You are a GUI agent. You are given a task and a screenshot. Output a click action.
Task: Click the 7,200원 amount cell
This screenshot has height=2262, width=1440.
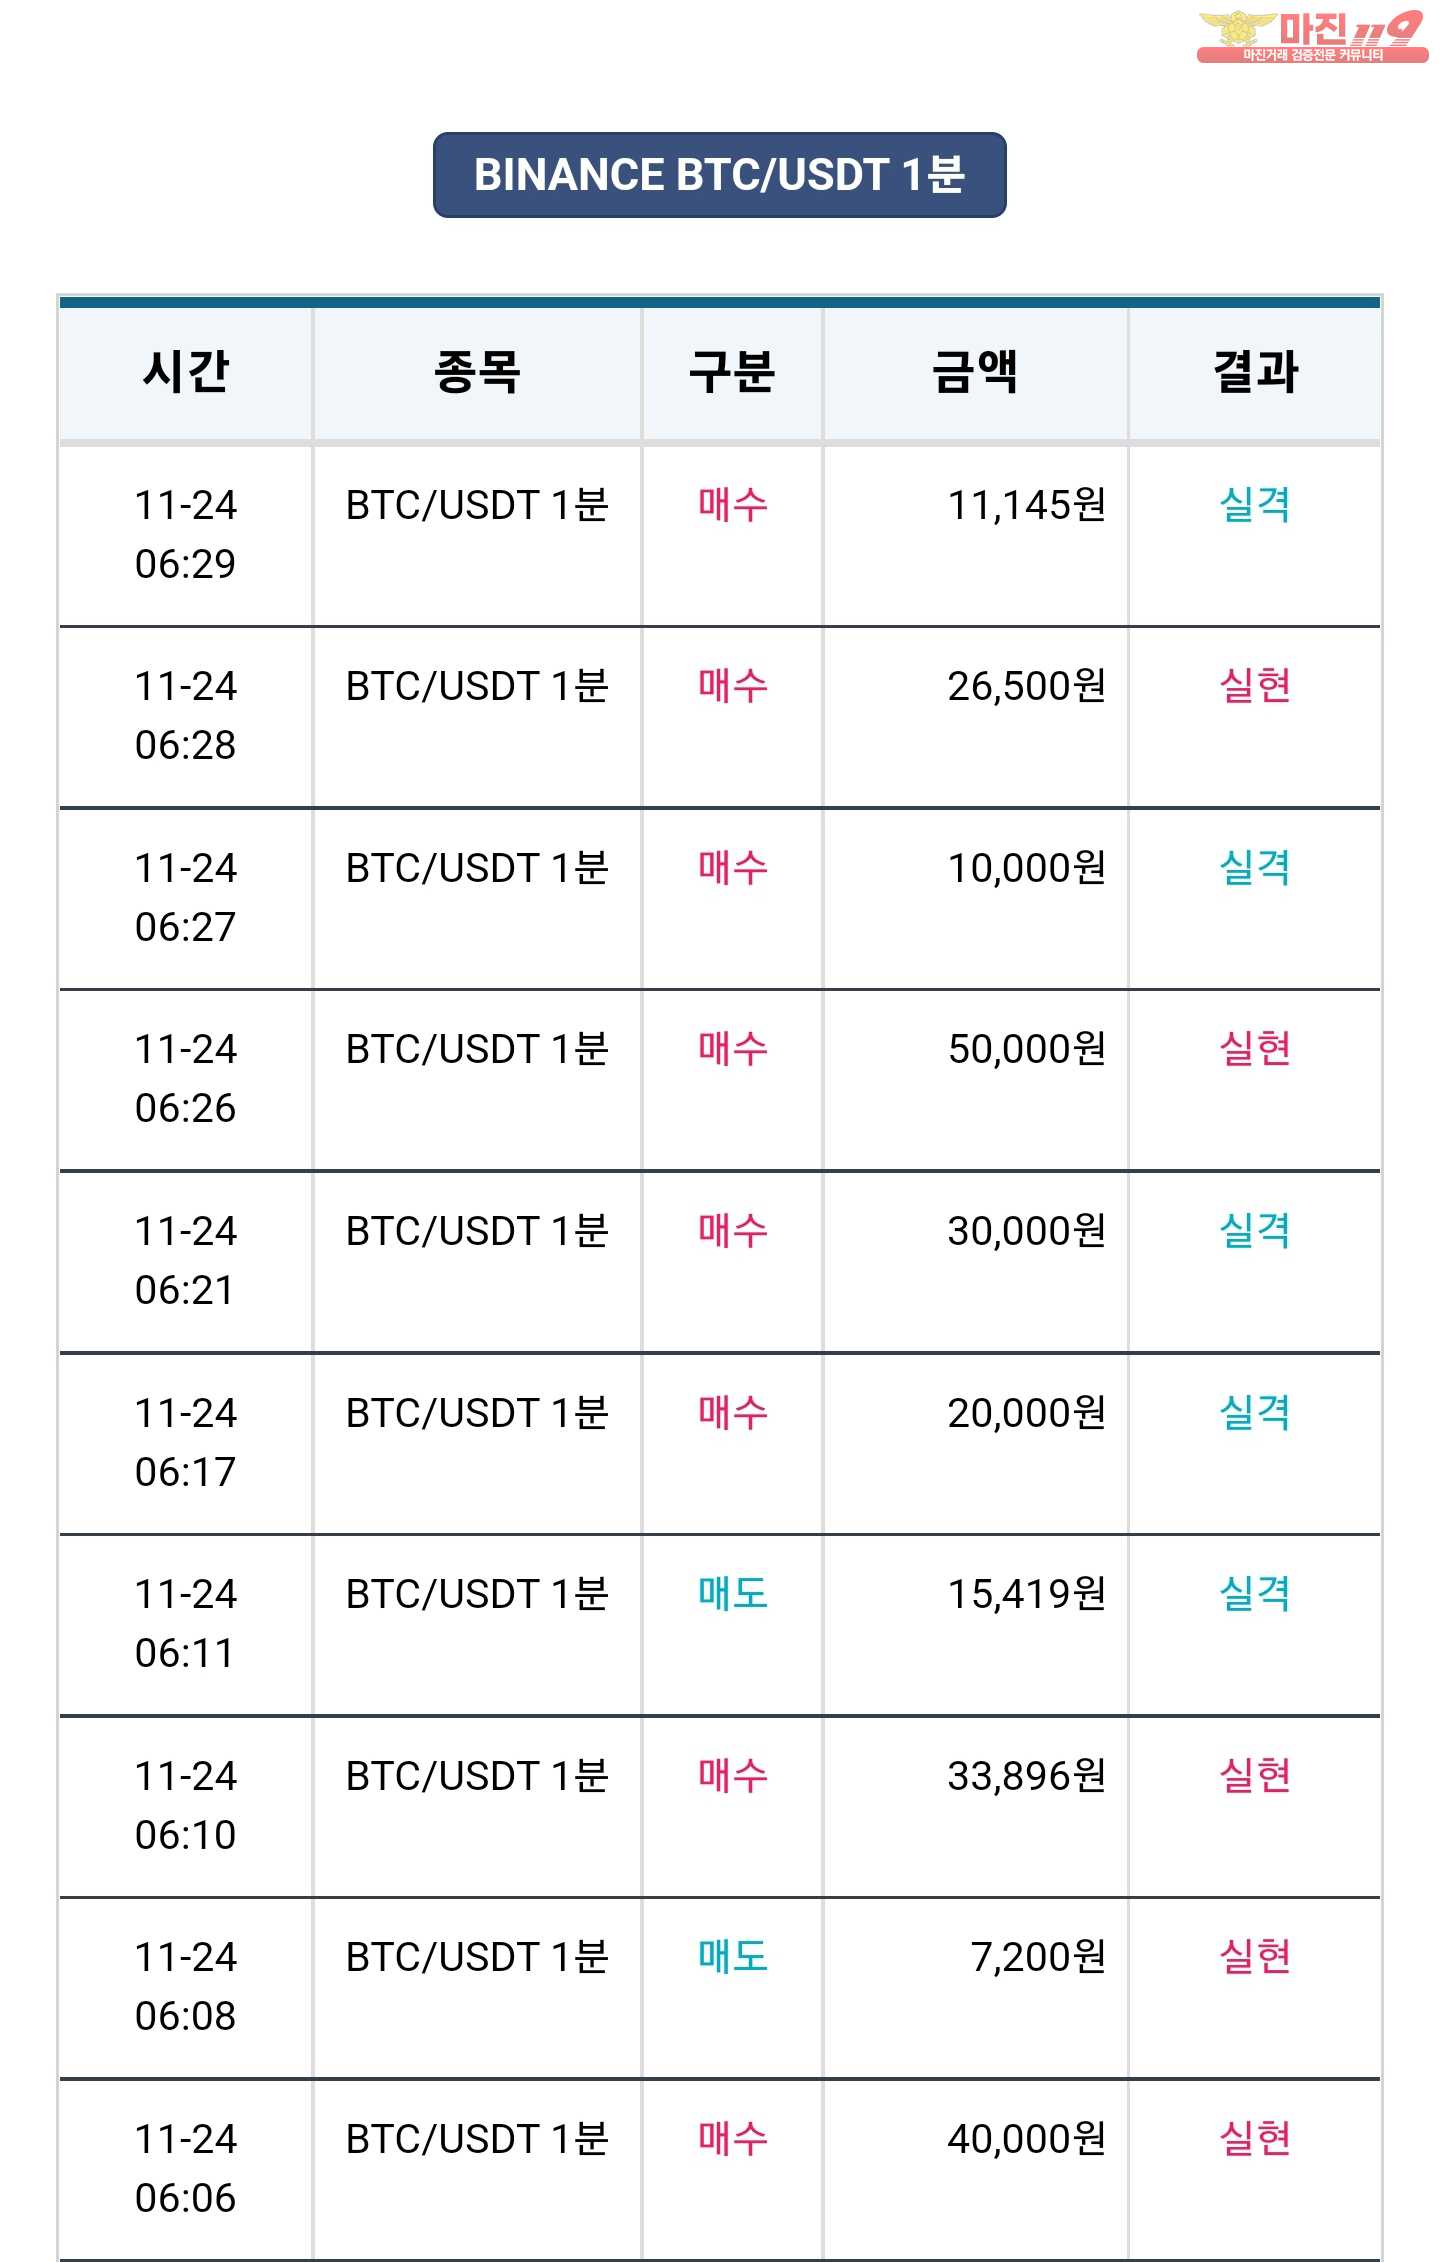pyautogui.click(x=1038, y=1957)
